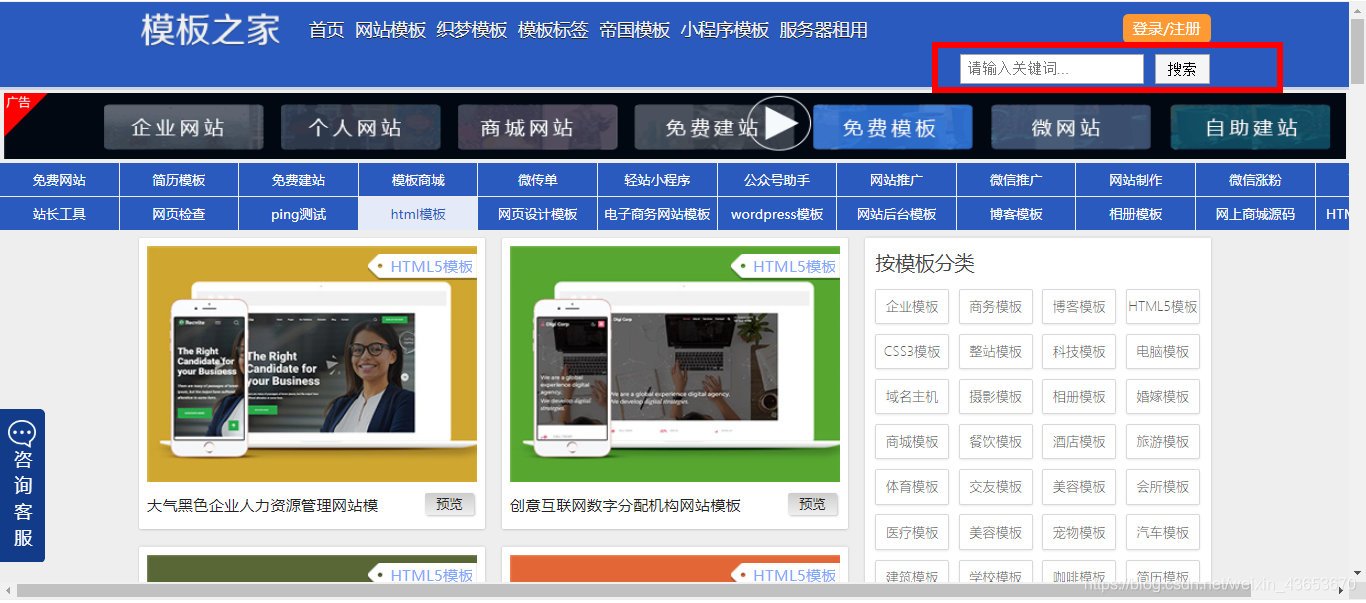Open the 模板标签 menu item
Image resolution: width=1366 pixels, height=603 pixels.
(553, 30)
